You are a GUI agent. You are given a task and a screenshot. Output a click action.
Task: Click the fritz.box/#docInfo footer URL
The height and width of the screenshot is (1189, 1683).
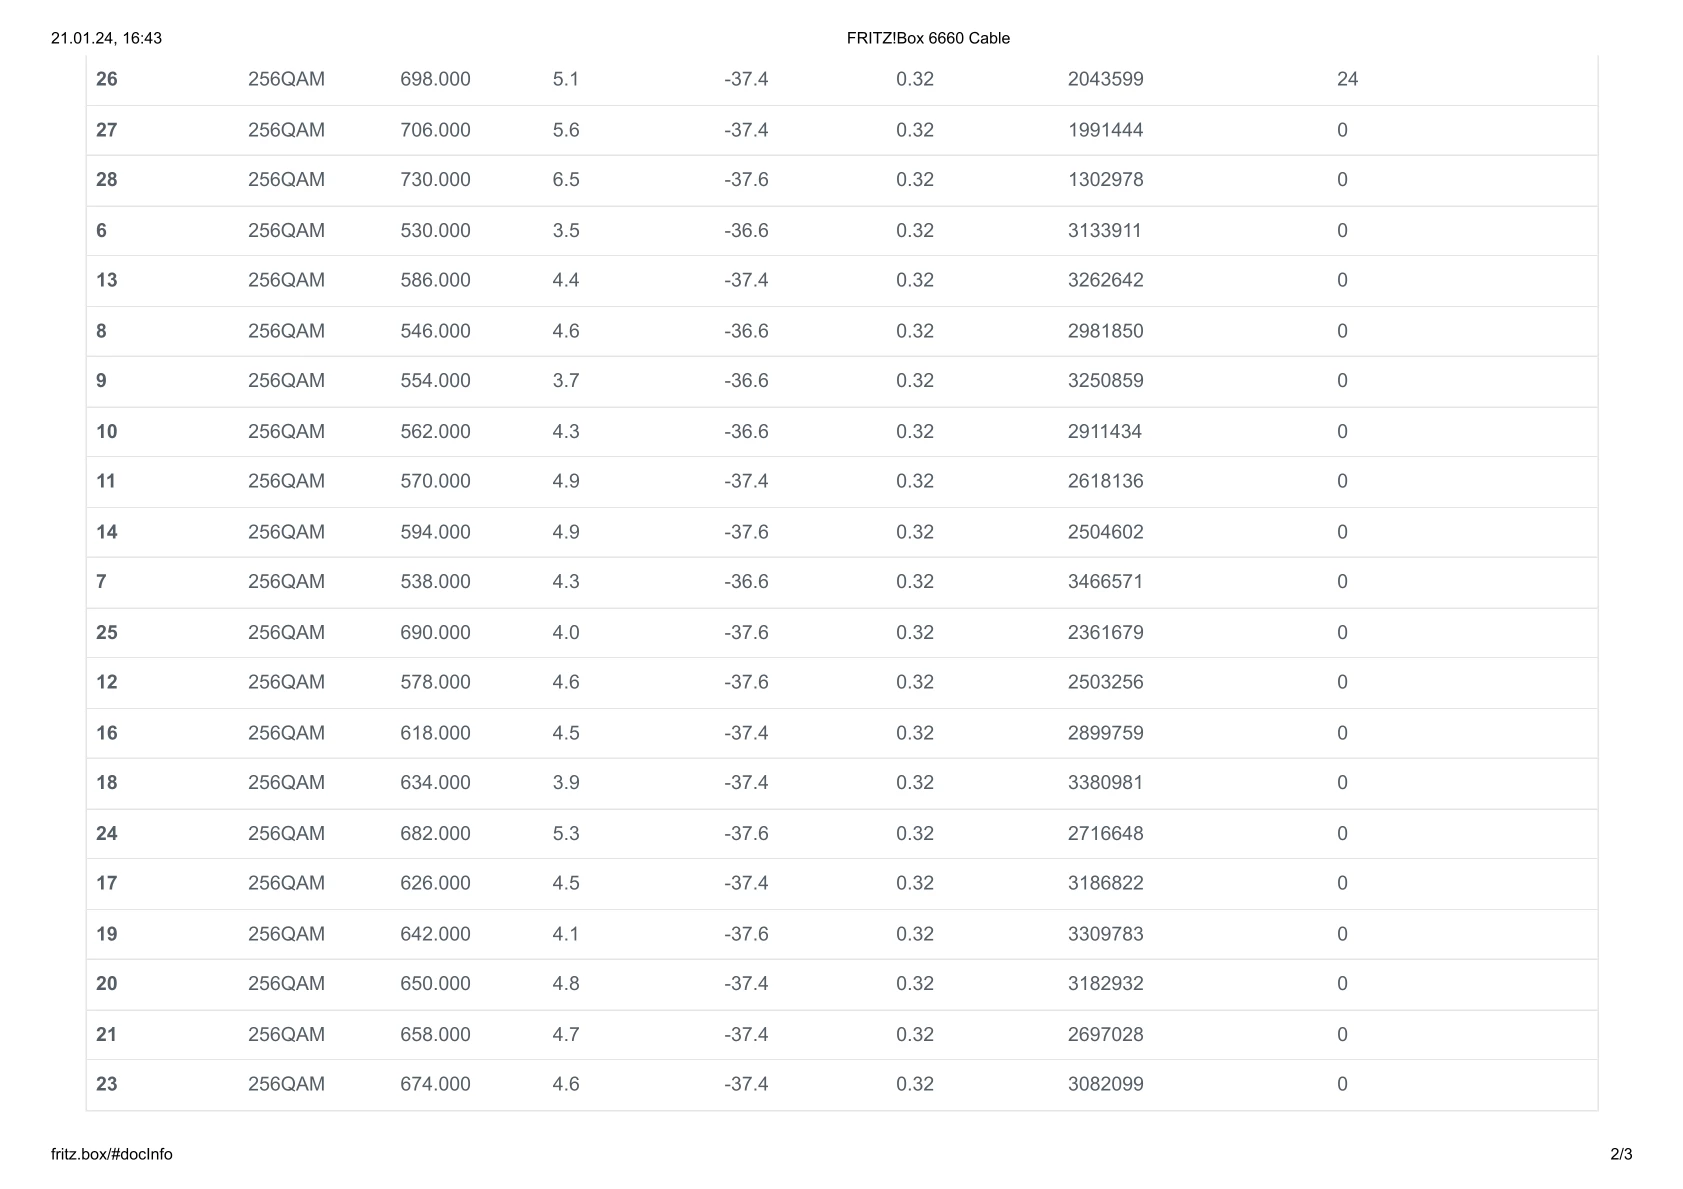[111, 1154]
